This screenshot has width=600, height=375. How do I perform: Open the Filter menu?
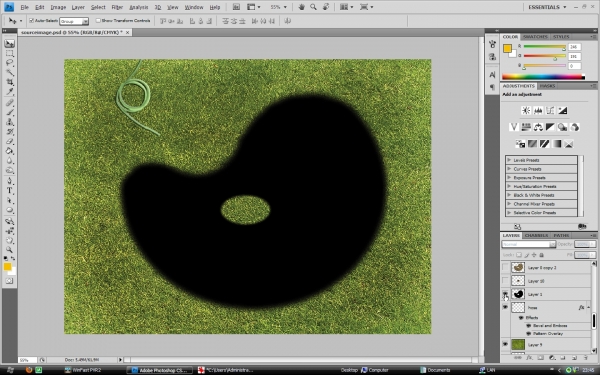pos(117,7)
